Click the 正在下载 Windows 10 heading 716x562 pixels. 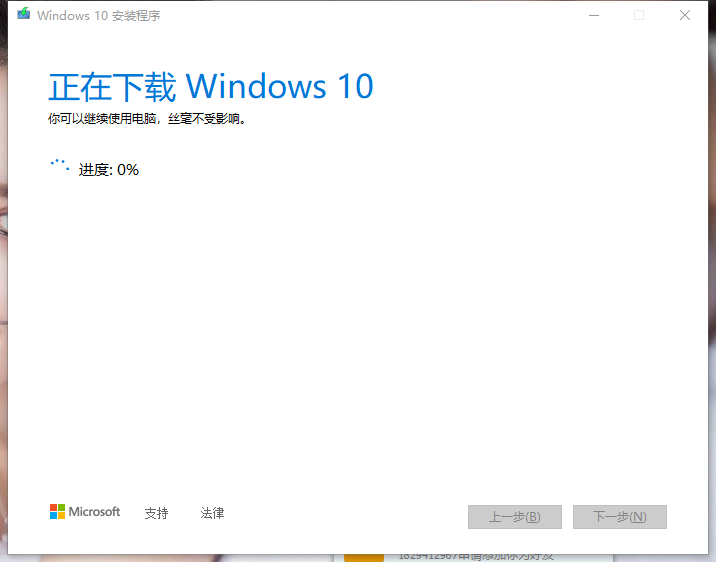point(211,86)
